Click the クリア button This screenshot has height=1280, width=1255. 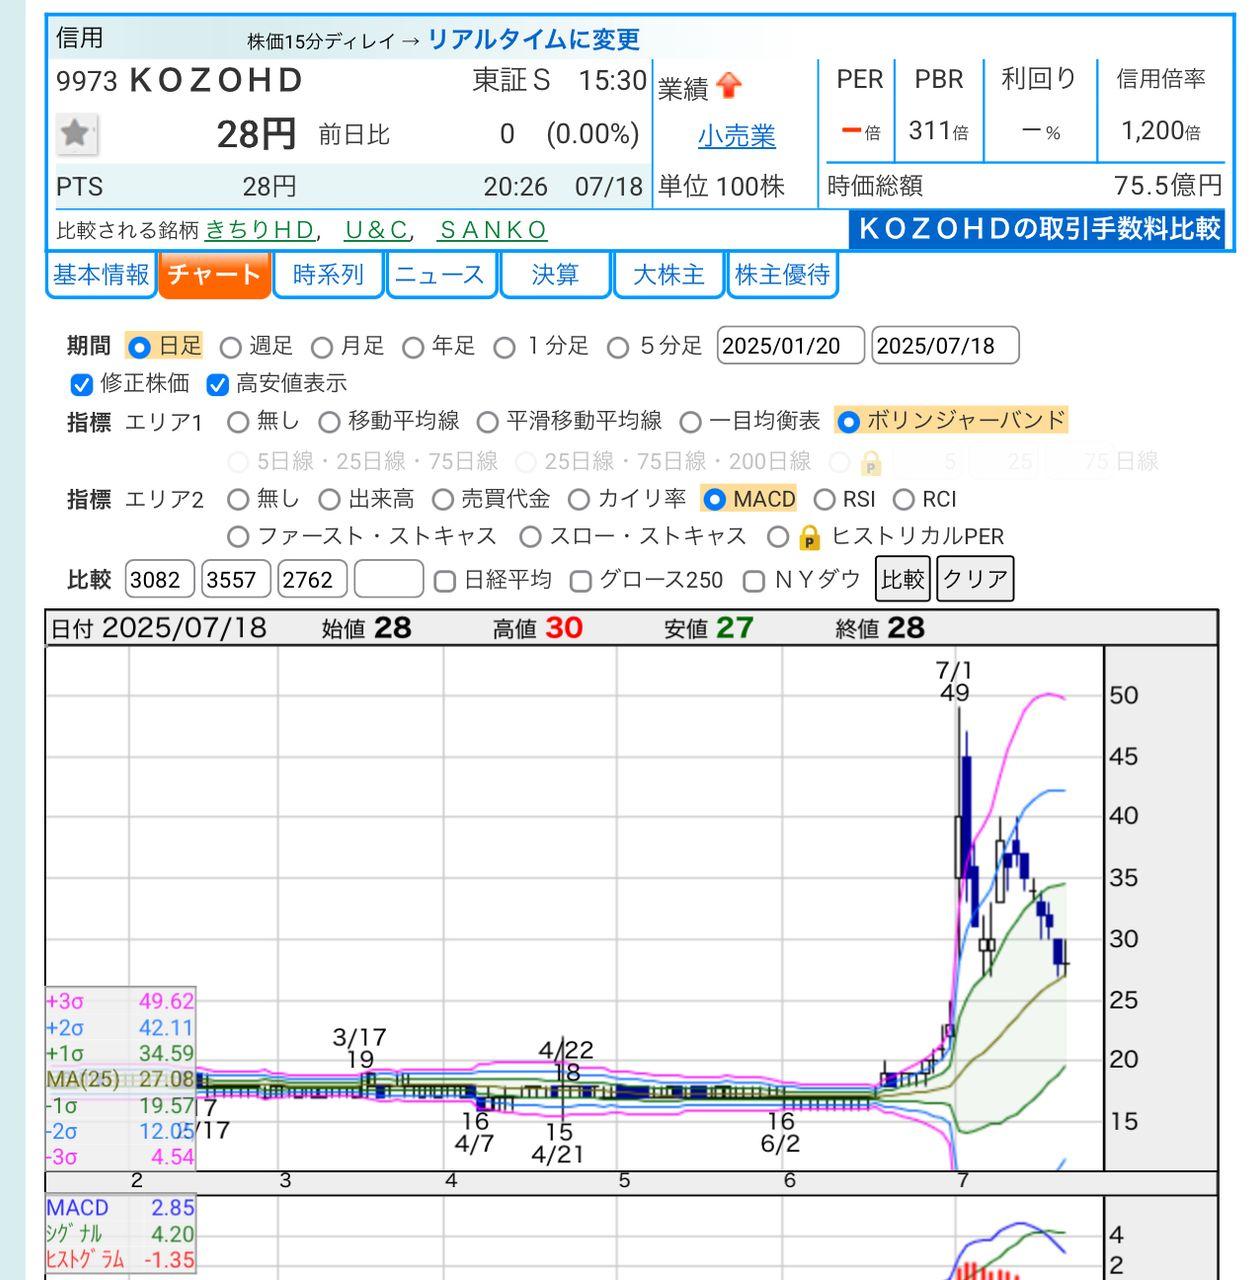tap(974, 579)
